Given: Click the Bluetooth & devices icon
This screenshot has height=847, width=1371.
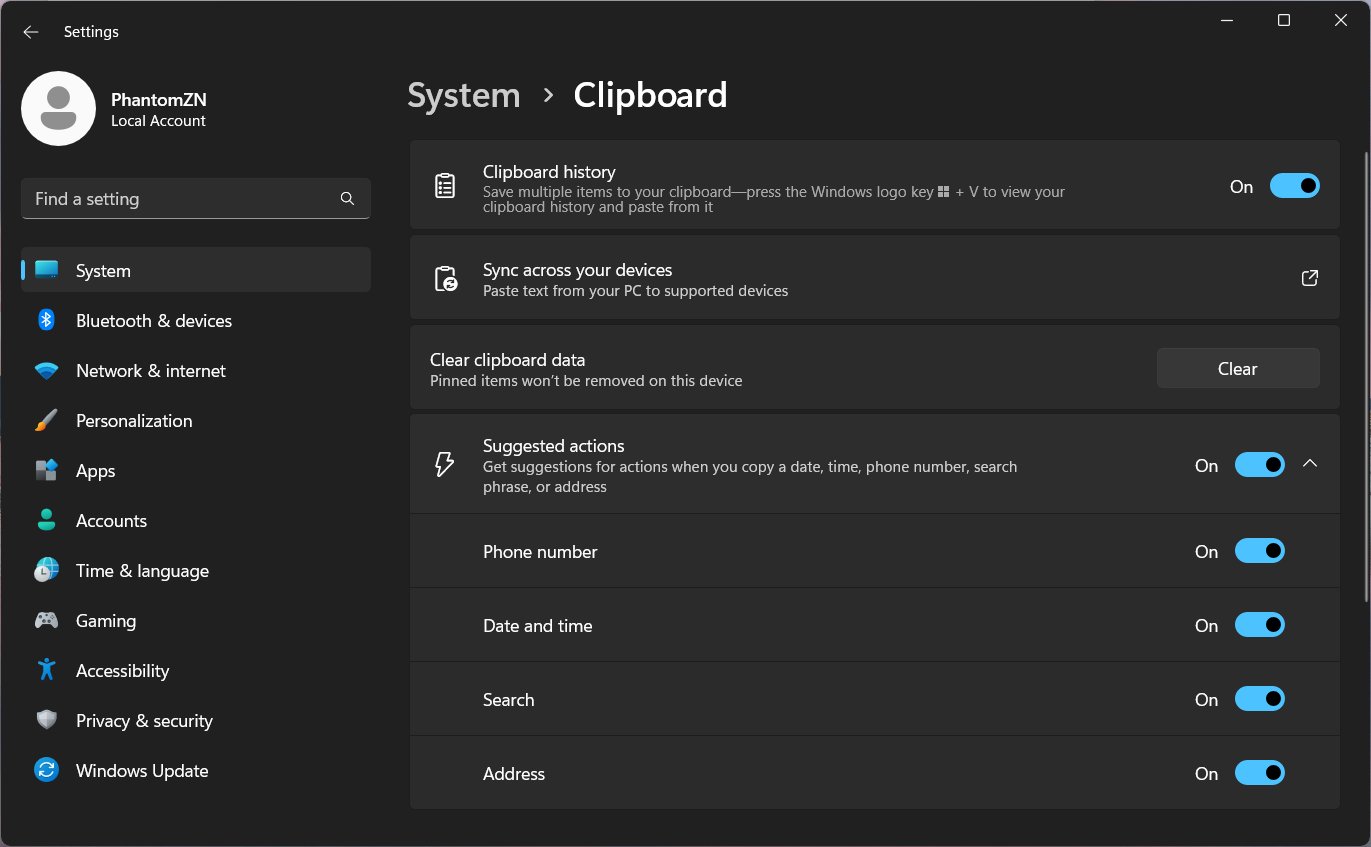Looking at the screenshot, I should [46, 320].
